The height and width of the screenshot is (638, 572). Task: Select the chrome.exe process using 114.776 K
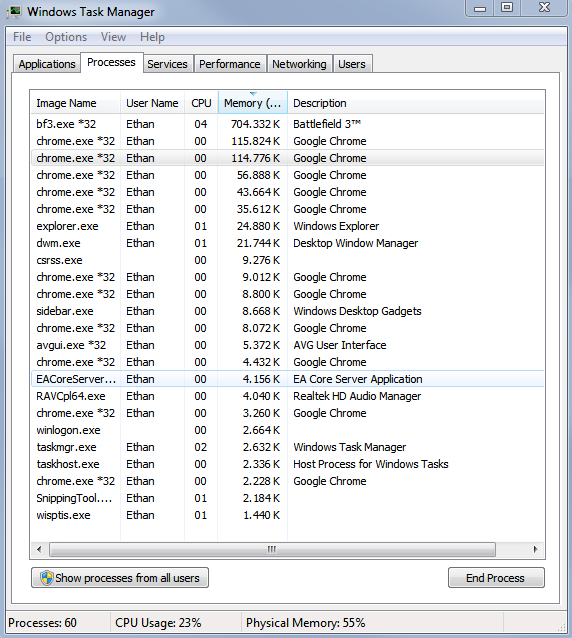[x=287, y=158]
